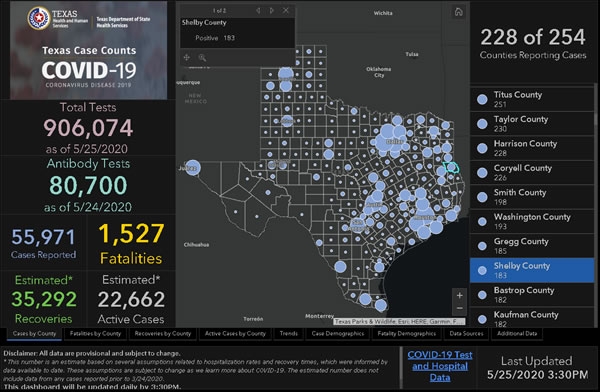This screenshot has width=600, height=392.
Task: Open the Active Cases by County tab
Action: (x=235, y=334)
